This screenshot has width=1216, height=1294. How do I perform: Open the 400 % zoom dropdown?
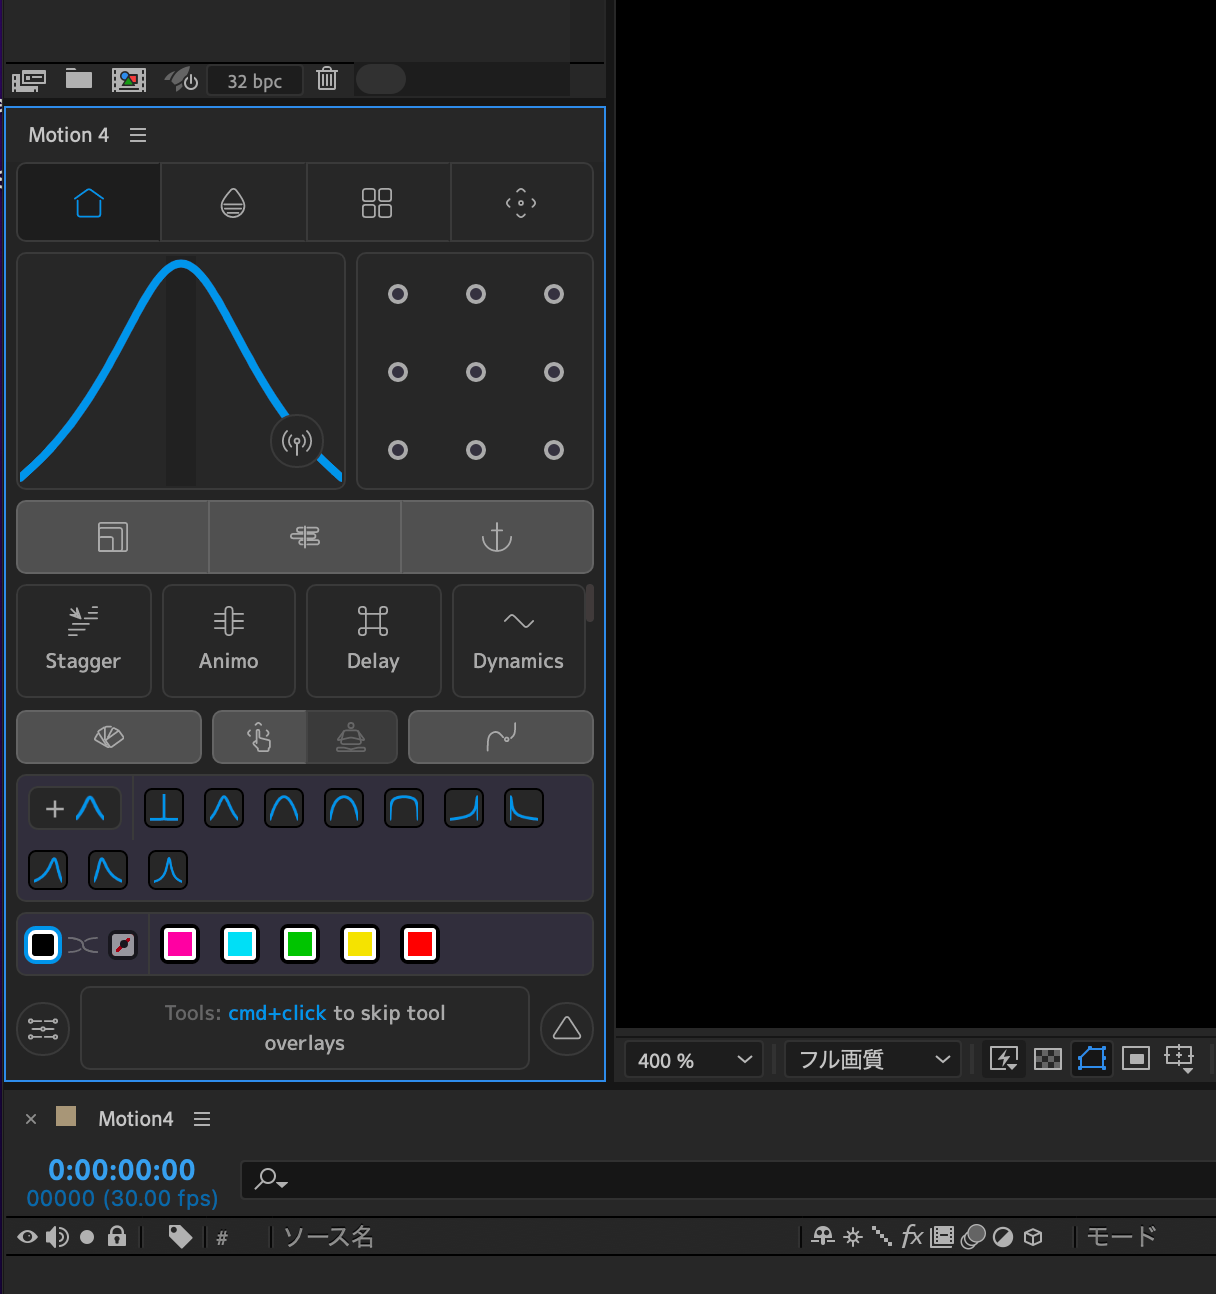[693, 1059]
